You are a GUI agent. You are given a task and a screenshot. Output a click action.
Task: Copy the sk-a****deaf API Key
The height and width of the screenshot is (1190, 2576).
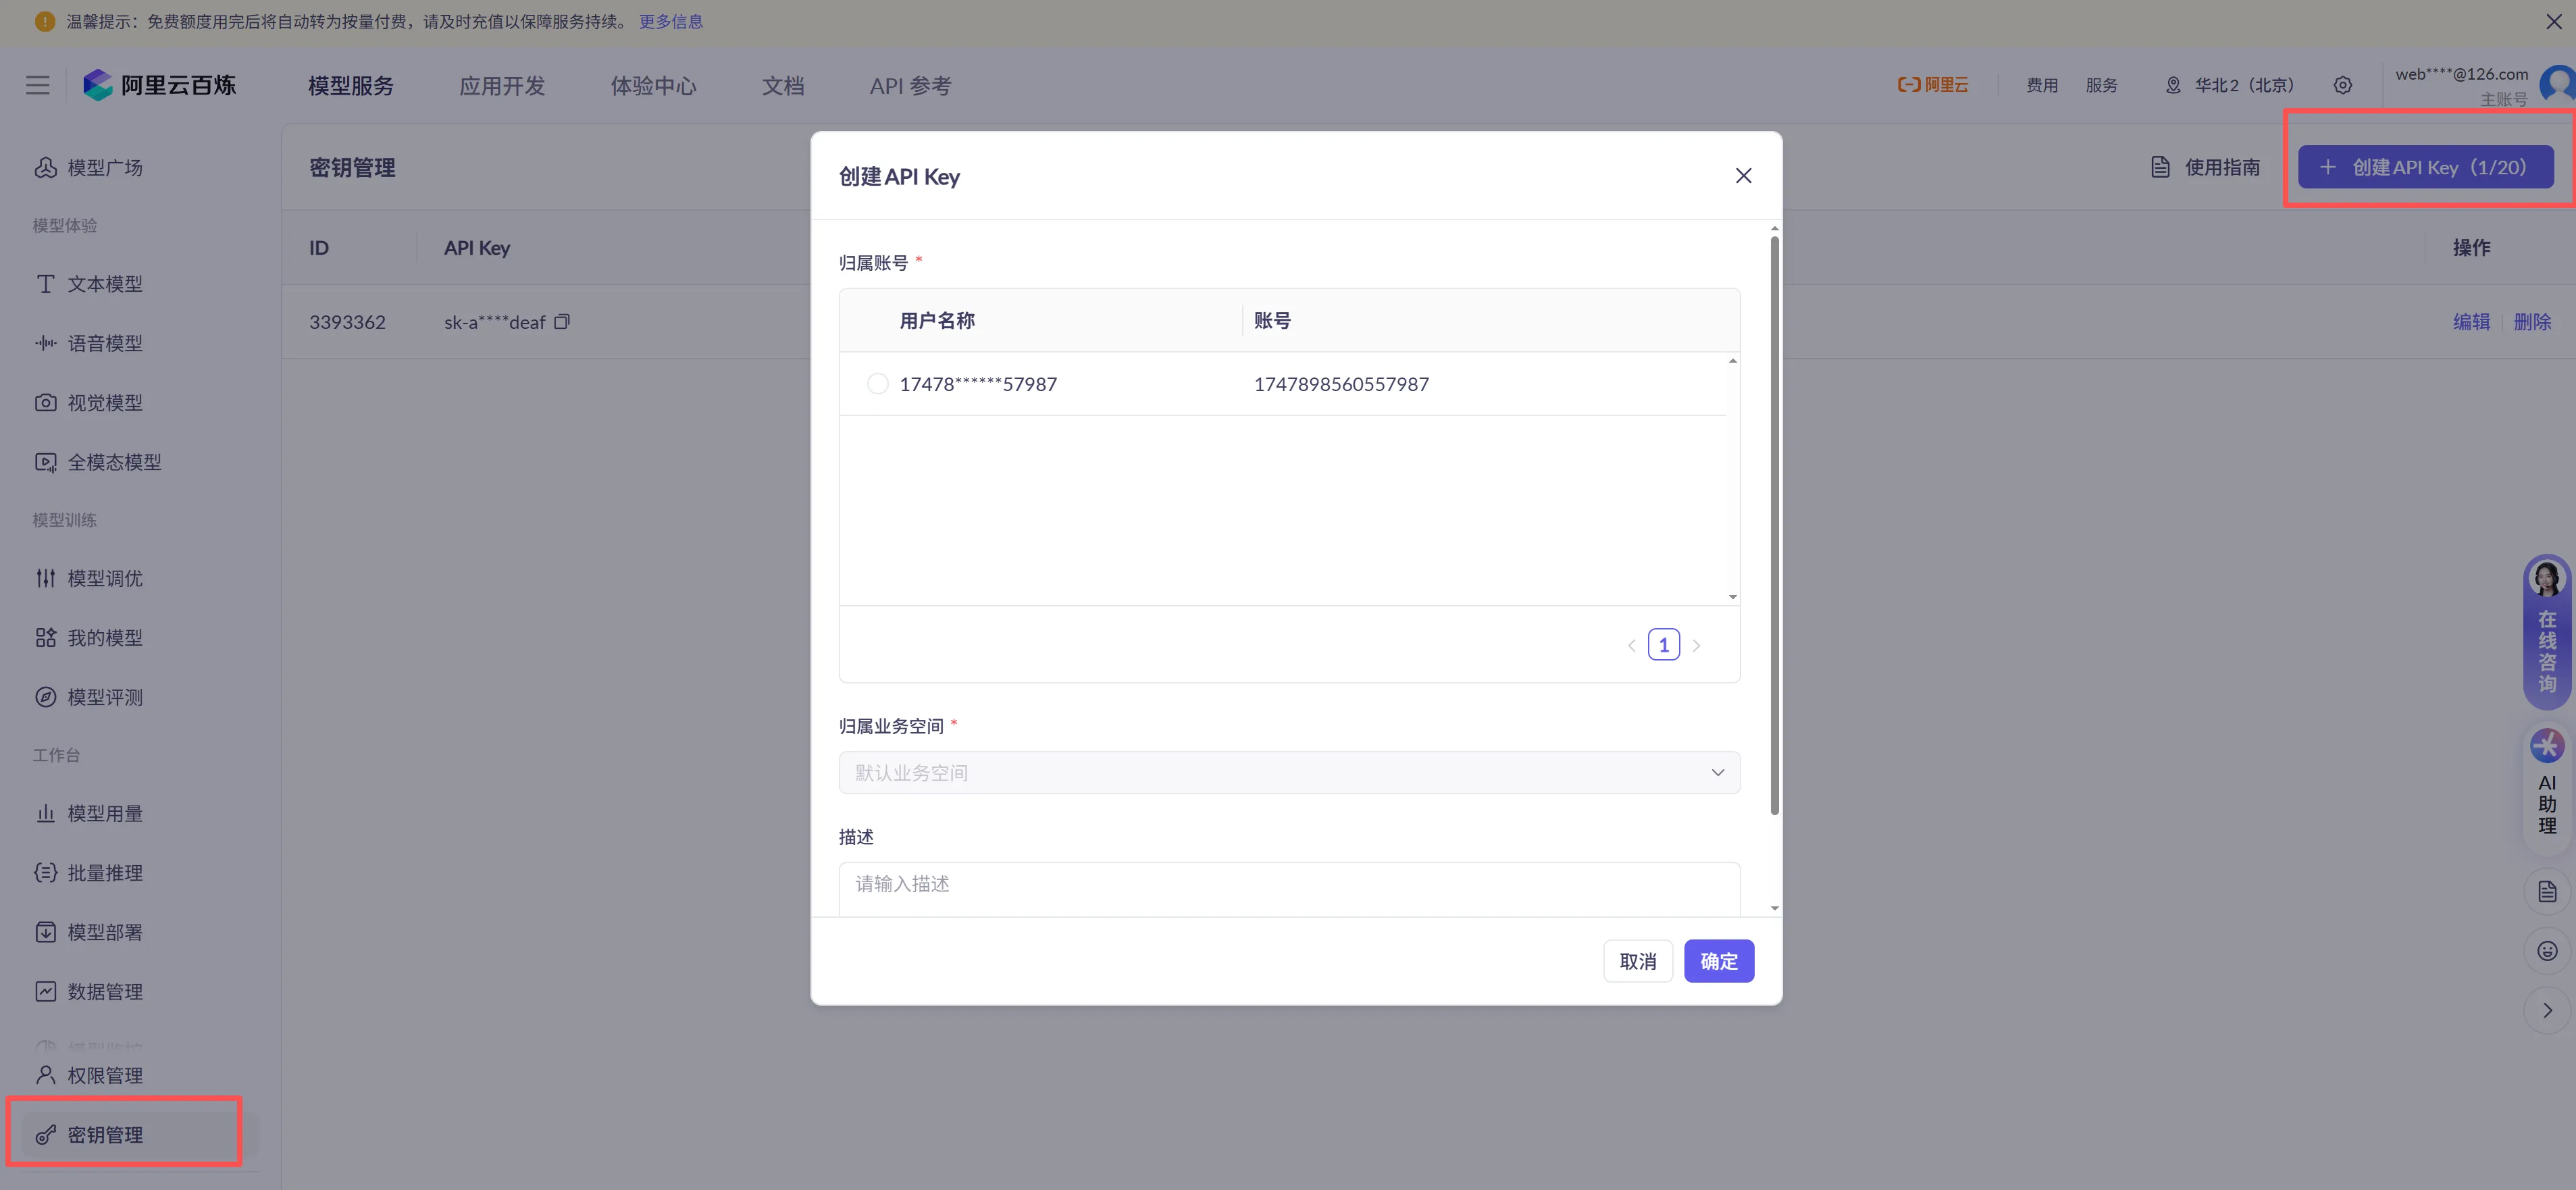pos(563,321)
